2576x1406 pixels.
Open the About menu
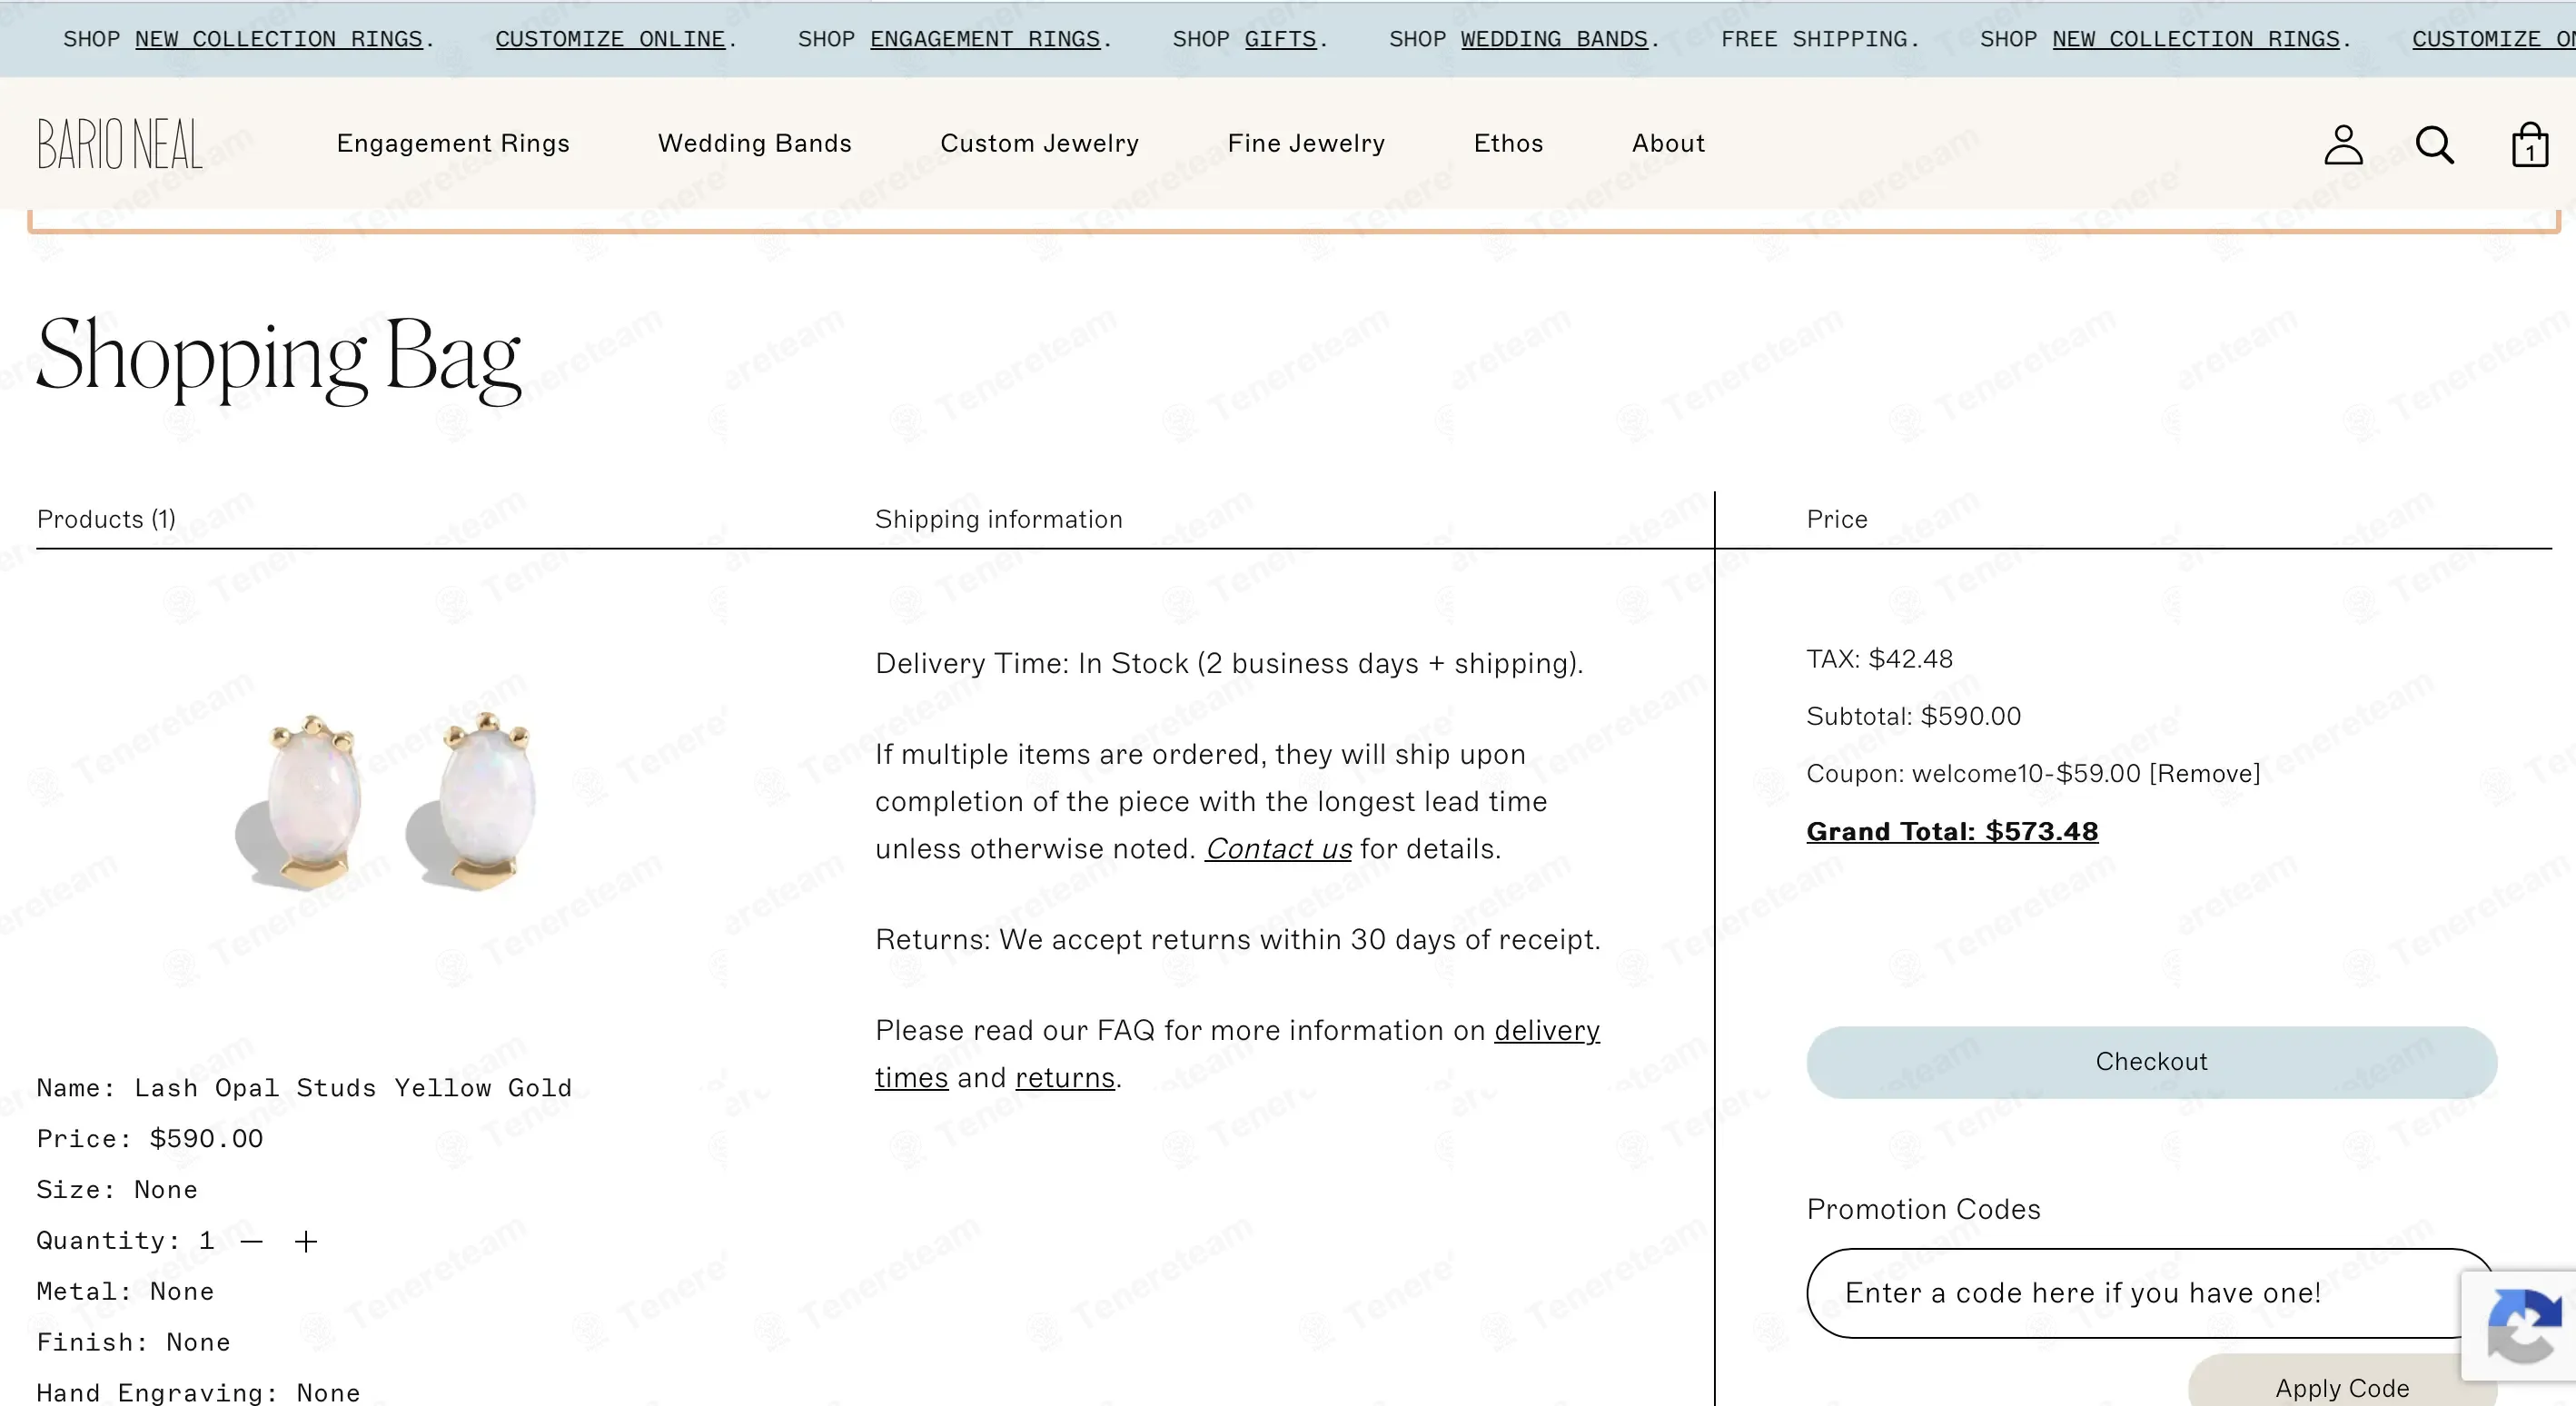tap(1668, 143)
